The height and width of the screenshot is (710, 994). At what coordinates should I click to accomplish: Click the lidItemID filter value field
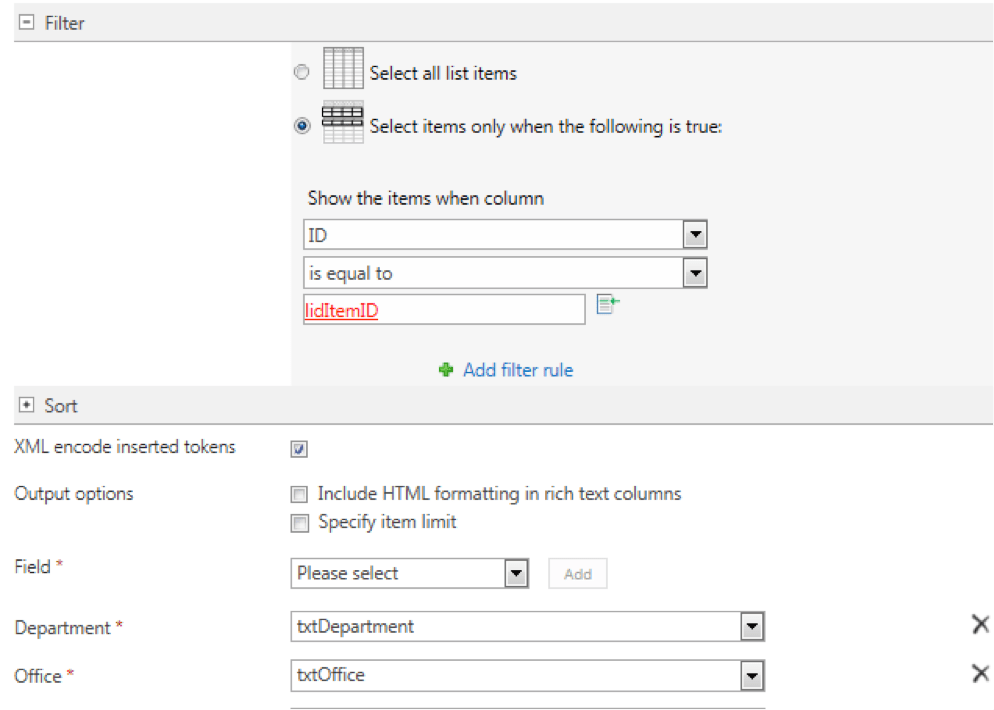click(x=444, y=310)
